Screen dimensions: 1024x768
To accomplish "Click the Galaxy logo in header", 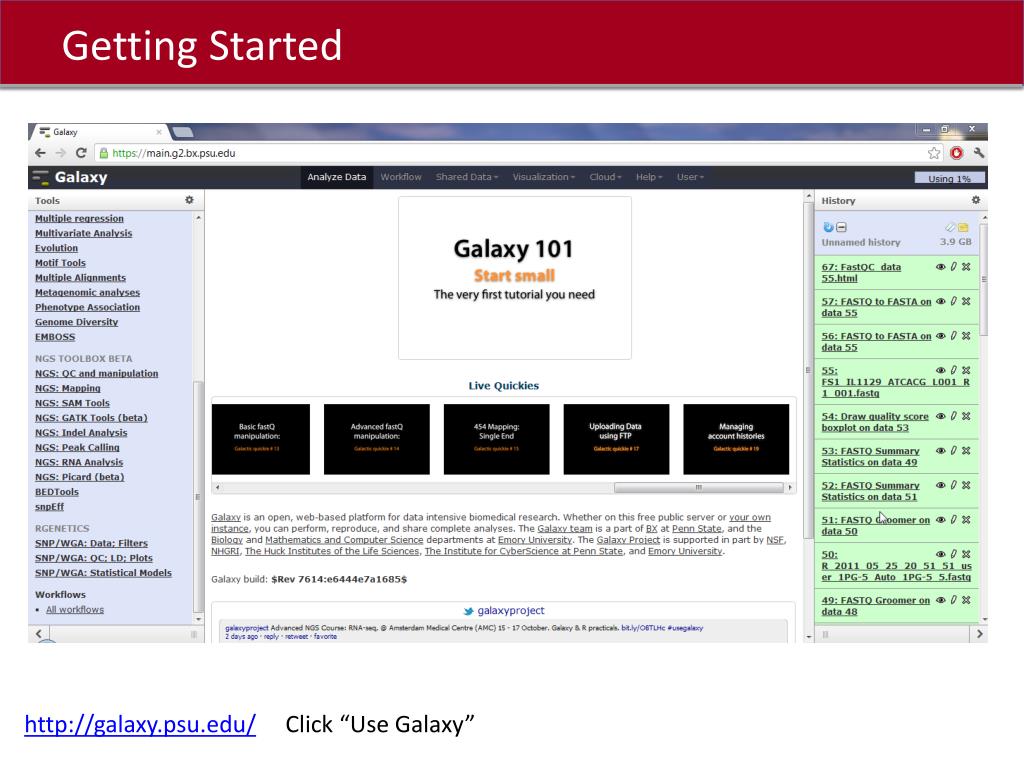I will pos(71,177).
